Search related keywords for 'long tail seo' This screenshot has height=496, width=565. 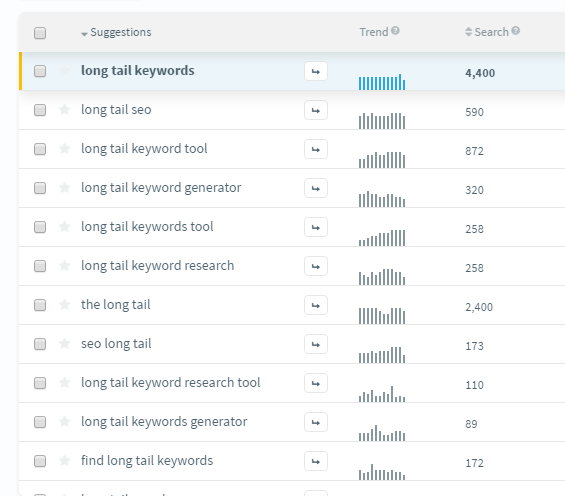(x=316, y=110)
